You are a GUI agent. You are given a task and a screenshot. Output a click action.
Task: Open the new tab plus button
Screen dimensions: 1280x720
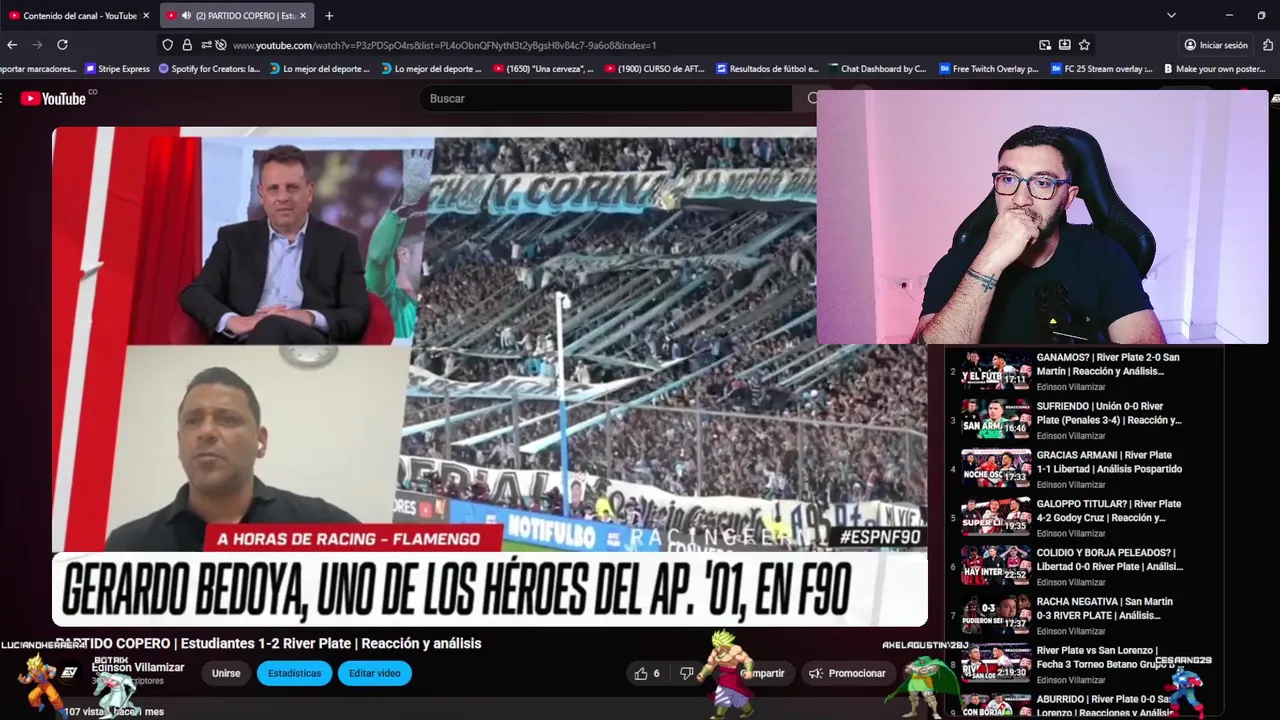[329, 15]
